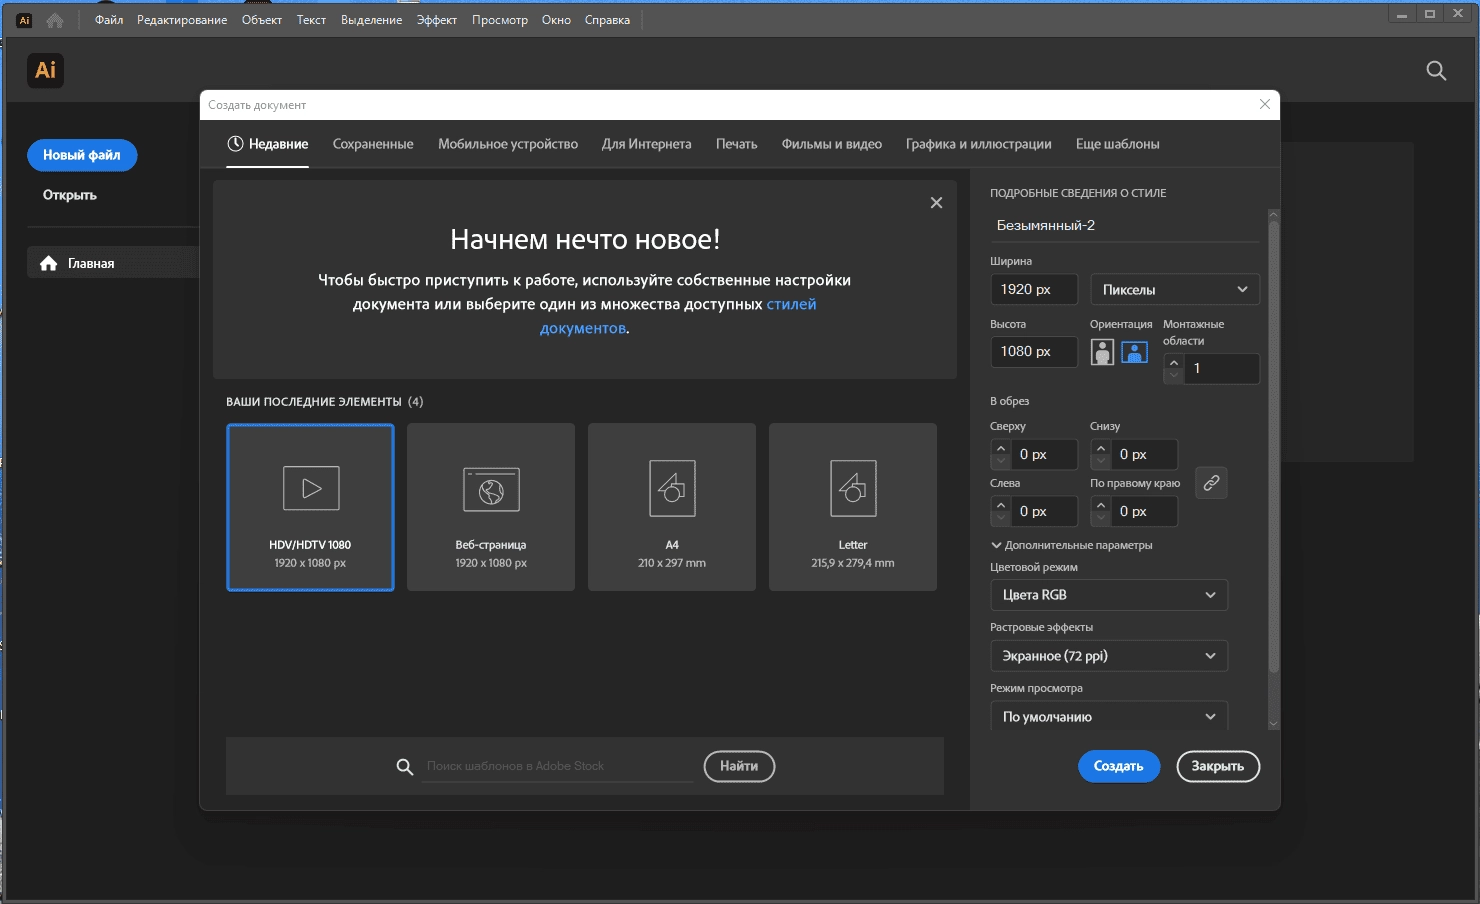Follow the 'стилей документов' link
1480x904 pixels.
[x=678, y=316]
